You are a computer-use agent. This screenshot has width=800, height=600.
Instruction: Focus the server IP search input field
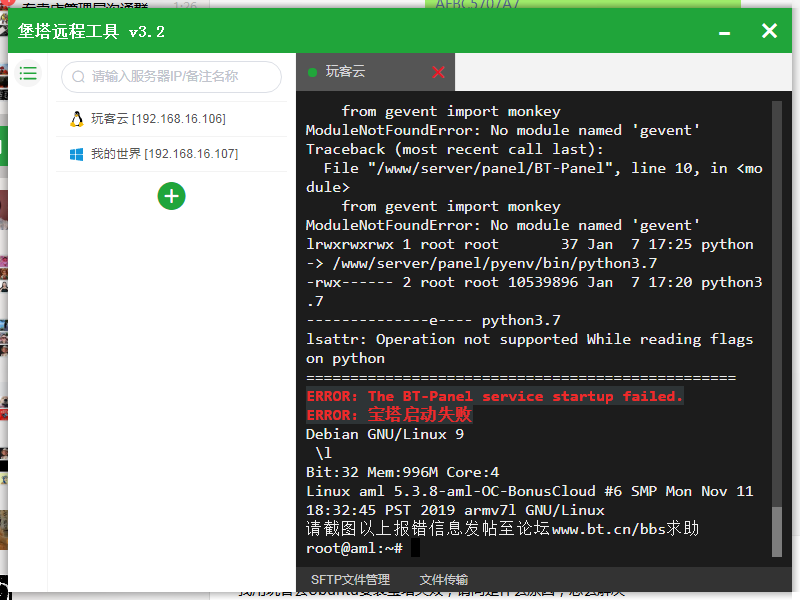171,77
